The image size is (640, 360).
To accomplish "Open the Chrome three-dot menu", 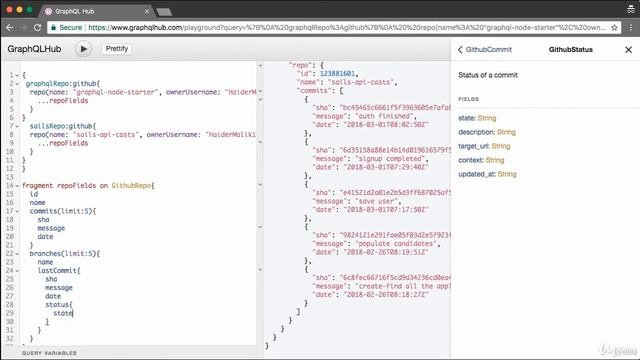I will click(x=631, y=28).
